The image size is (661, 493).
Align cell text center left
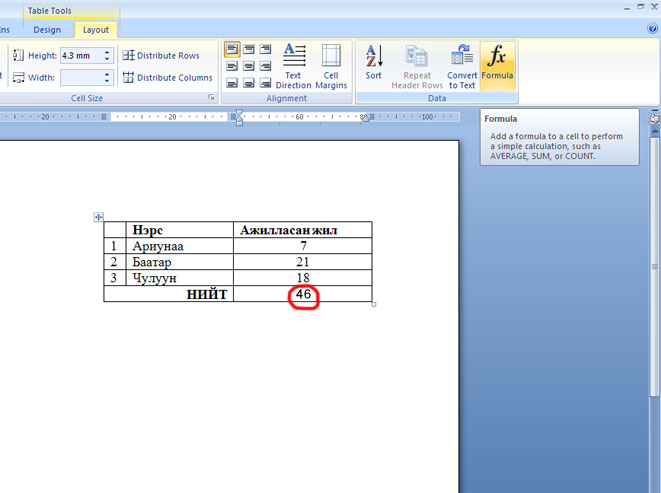[232, 66]
